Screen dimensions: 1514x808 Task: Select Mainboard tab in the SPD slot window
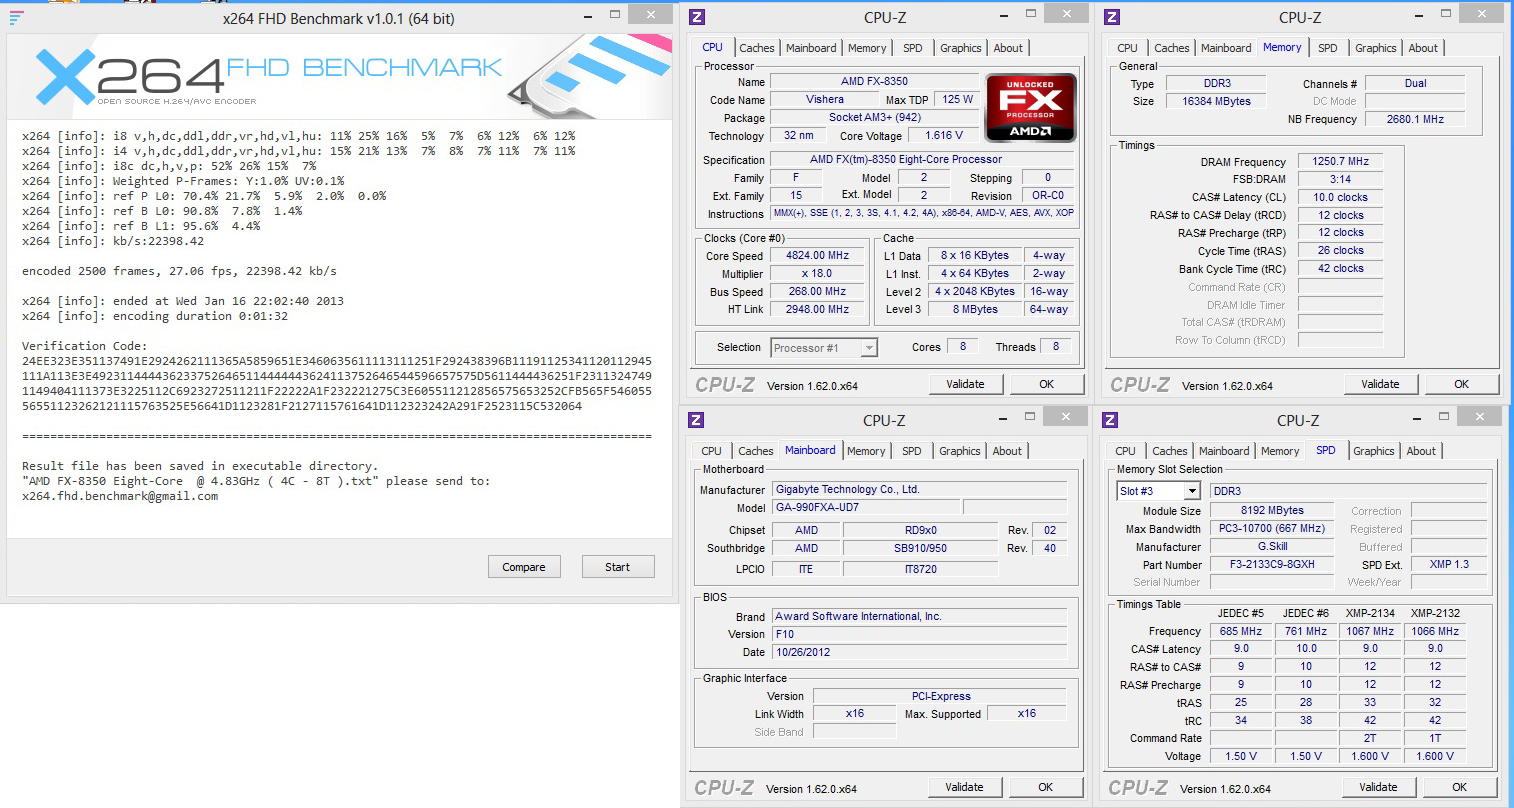tap(1224, 451)
